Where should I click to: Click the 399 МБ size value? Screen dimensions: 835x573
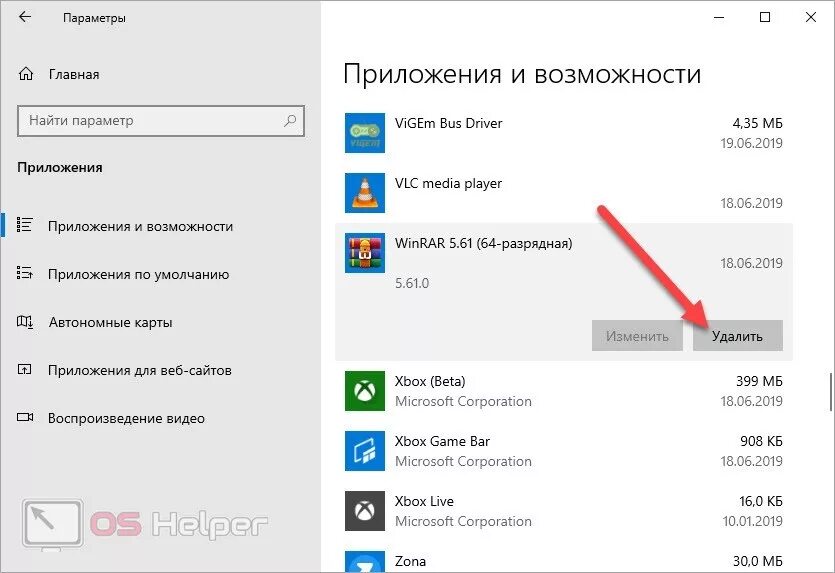(759, 381)
